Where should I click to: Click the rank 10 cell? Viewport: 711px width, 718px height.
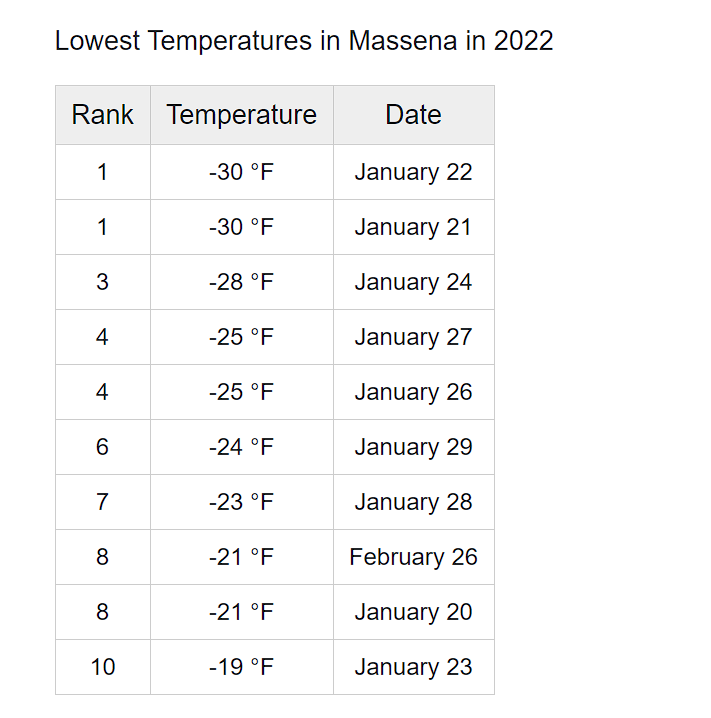point(103,667)
